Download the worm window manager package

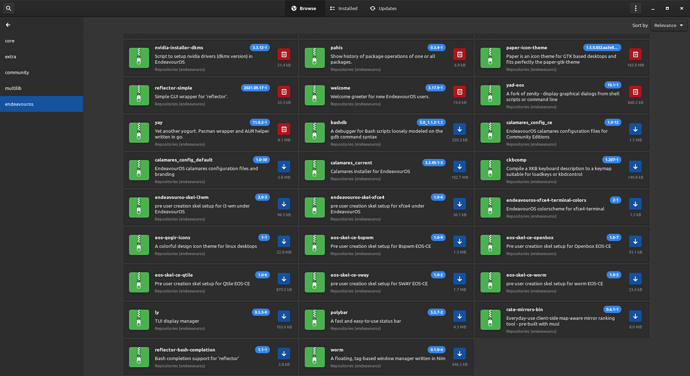(459, 354)
